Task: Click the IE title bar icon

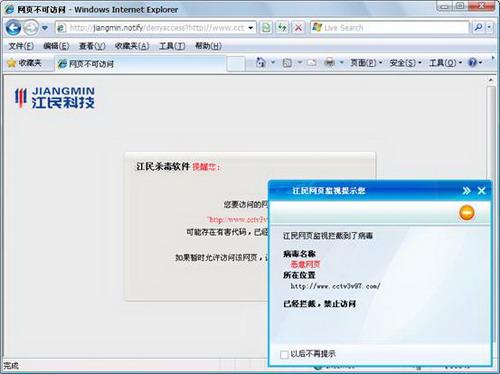Action: pos(9,9)
